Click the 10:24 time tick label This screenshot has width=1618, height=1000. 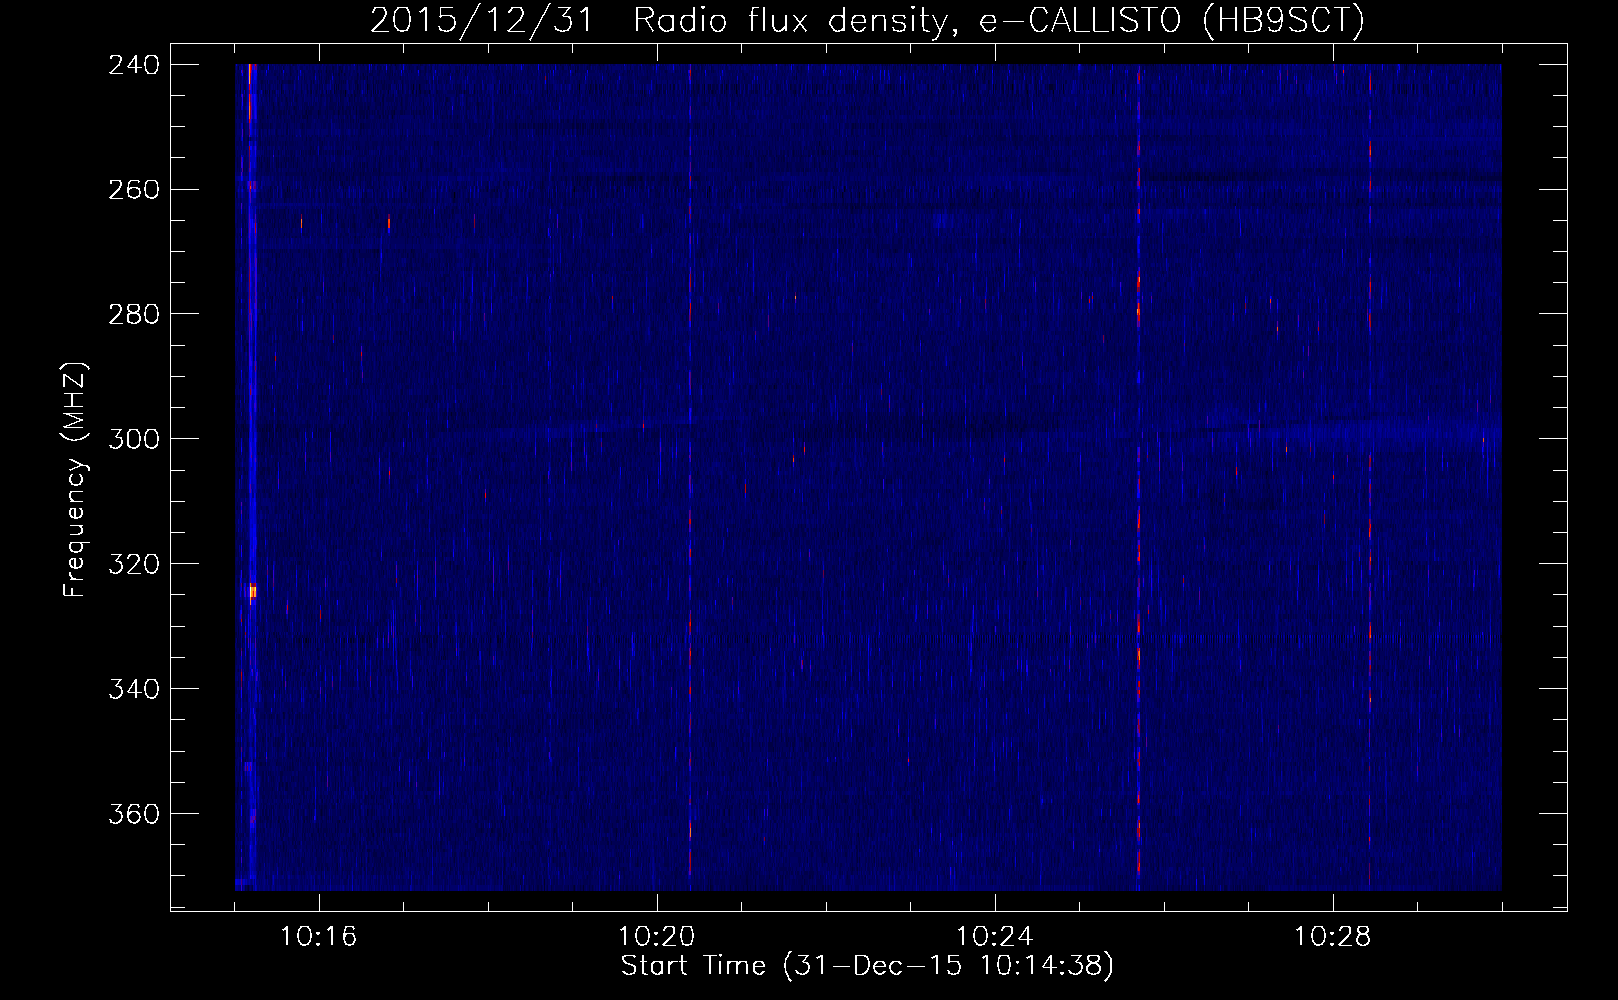pyautogui.click(x=995, y=937)
